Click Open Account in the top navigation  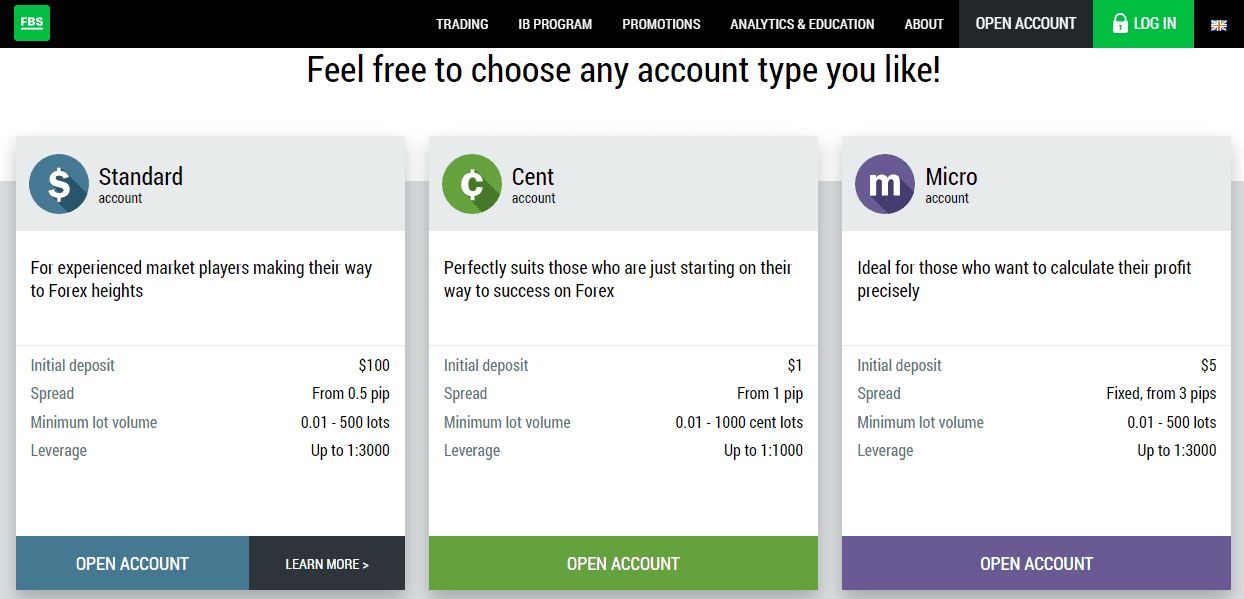[x=1026, y=24]
